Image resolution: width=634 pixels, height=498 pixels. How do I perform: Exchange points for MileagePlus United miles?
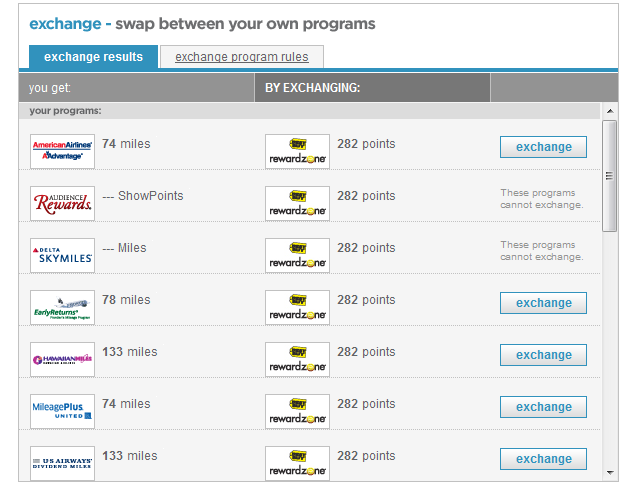543,407
